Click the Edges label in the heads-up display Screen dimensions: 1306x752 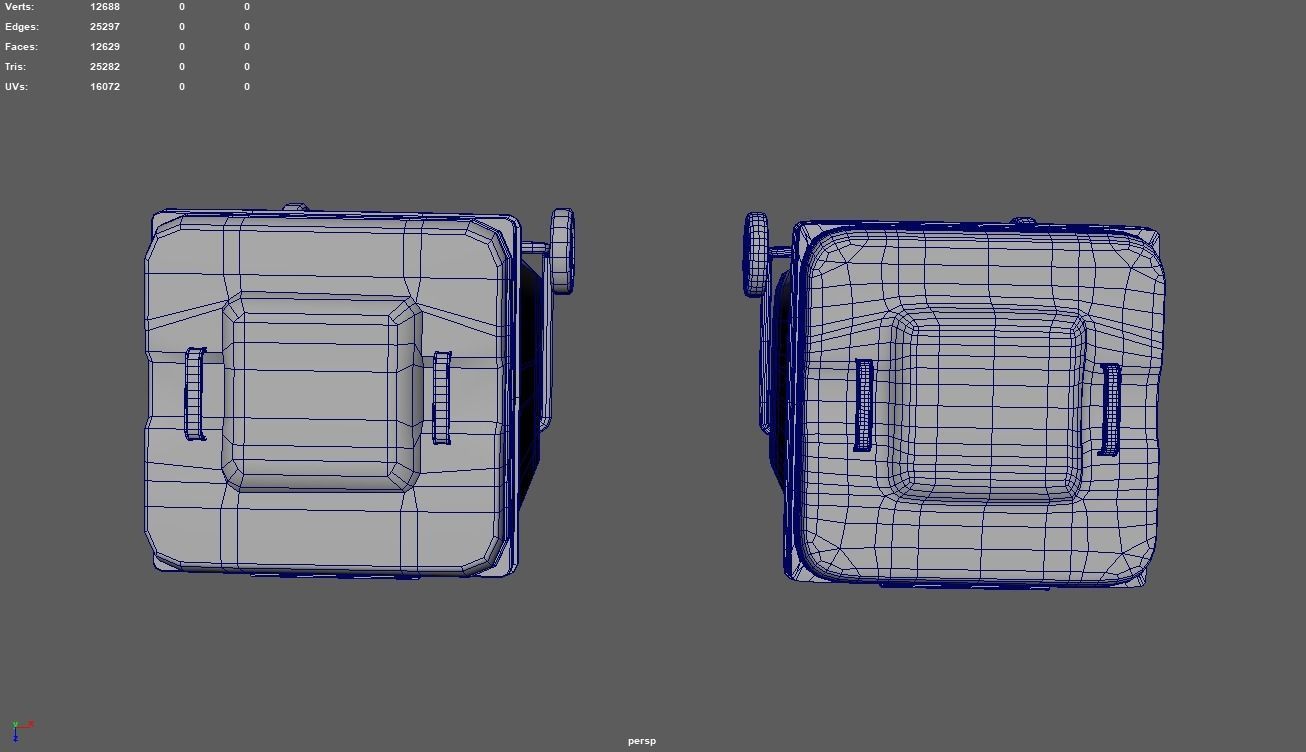click(20, 27)
